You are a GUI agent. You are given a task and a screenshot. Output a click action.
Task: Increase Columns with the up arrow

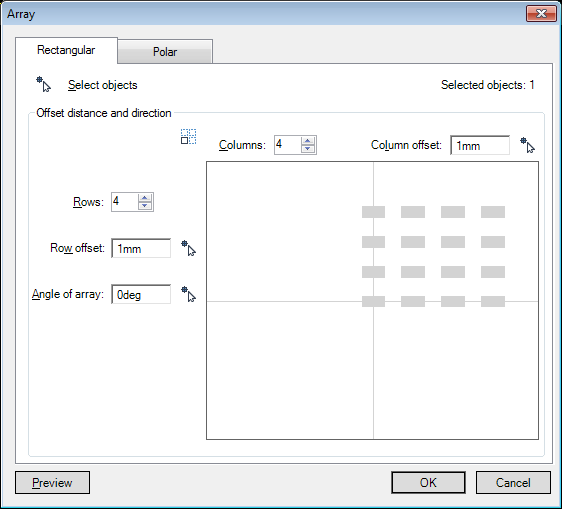coord(308,141)
